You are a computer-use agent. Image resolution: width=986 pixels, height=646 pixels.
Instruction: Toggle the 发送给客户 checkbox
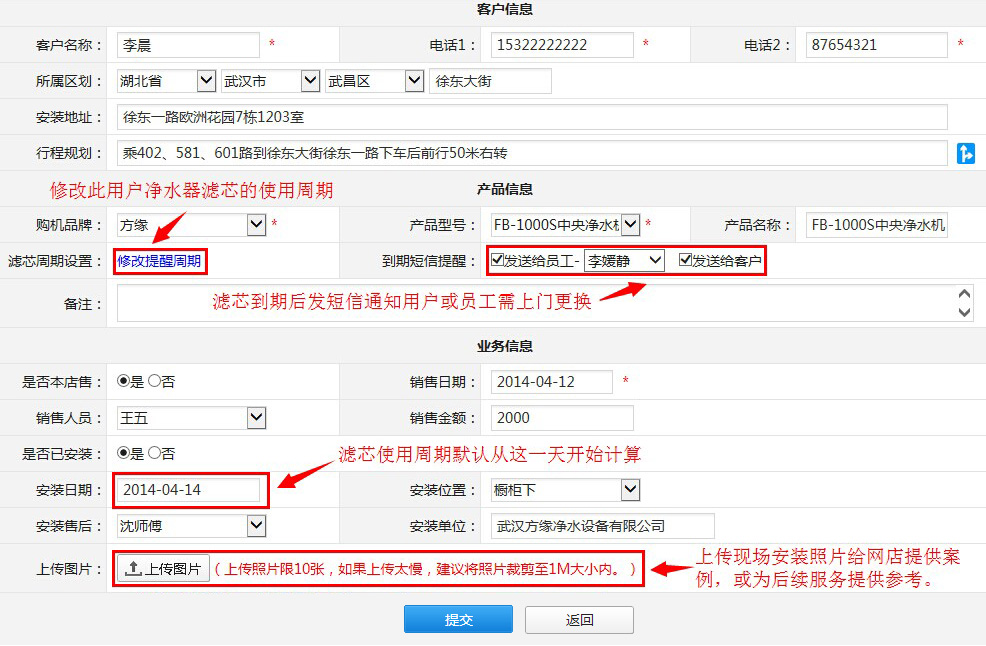[x=685, y=261]
